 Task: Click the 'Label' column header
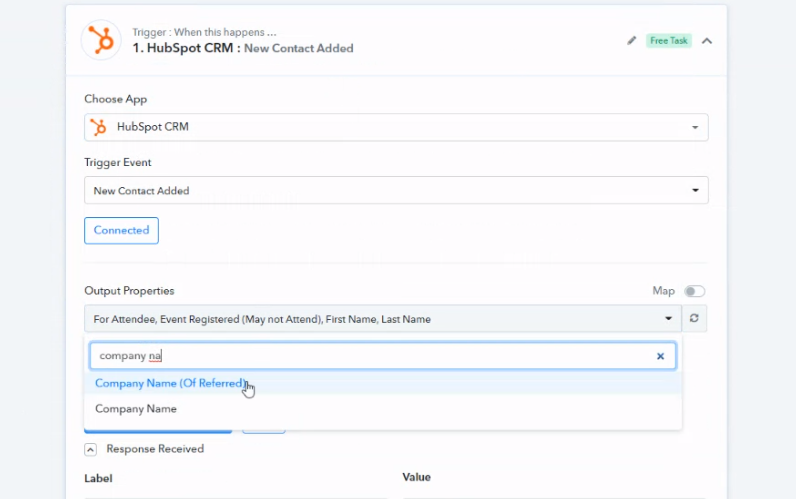[x=98, y=478]
